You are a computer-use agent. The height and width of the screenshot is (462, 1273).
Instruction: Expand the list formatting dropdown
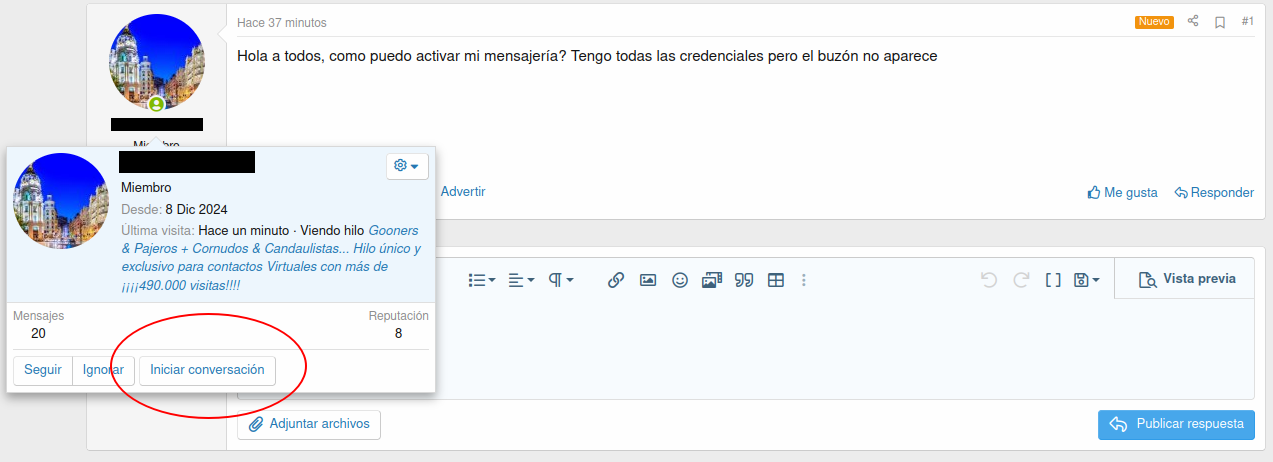[x=482, y=281]
